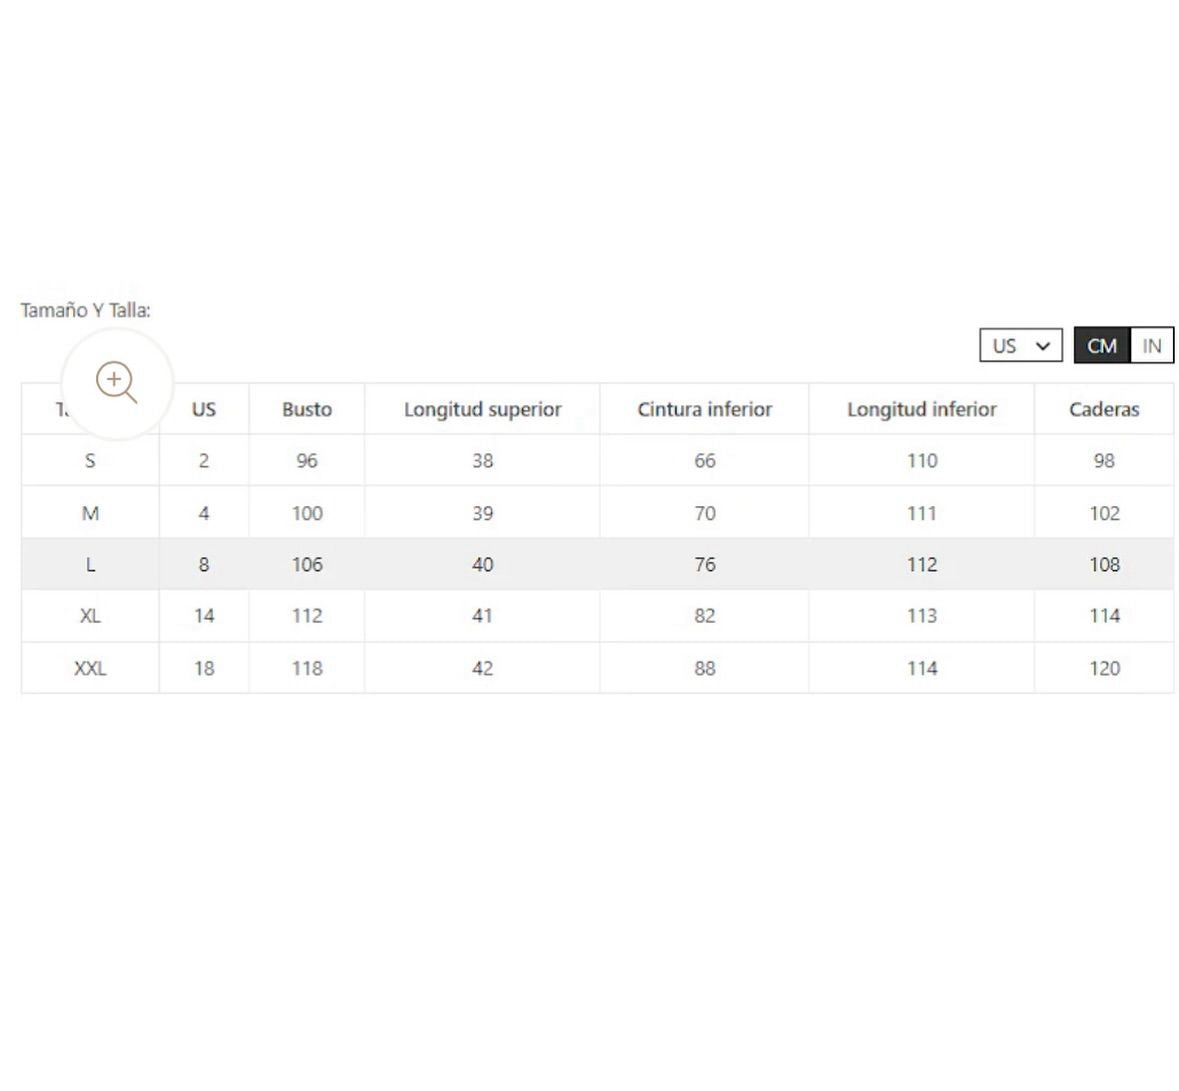Select the size XL row label

[90, 616]
